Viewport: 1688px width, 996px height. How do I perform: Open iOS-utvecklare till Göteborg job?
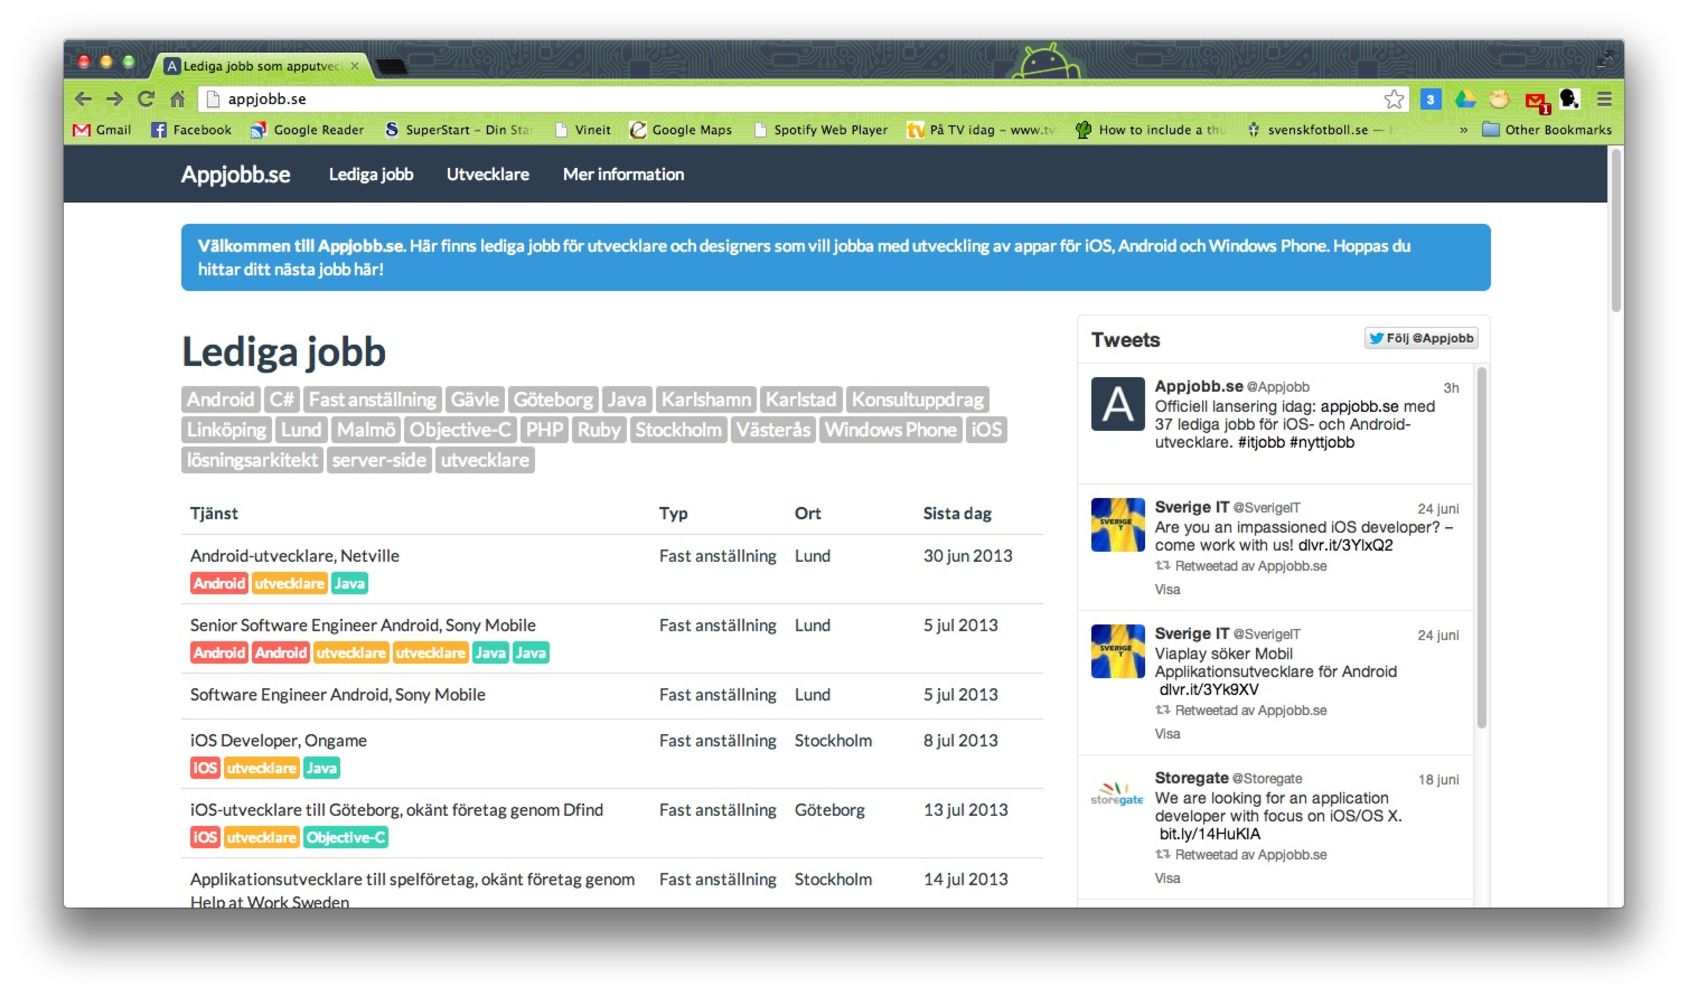[x=397, y=810]
